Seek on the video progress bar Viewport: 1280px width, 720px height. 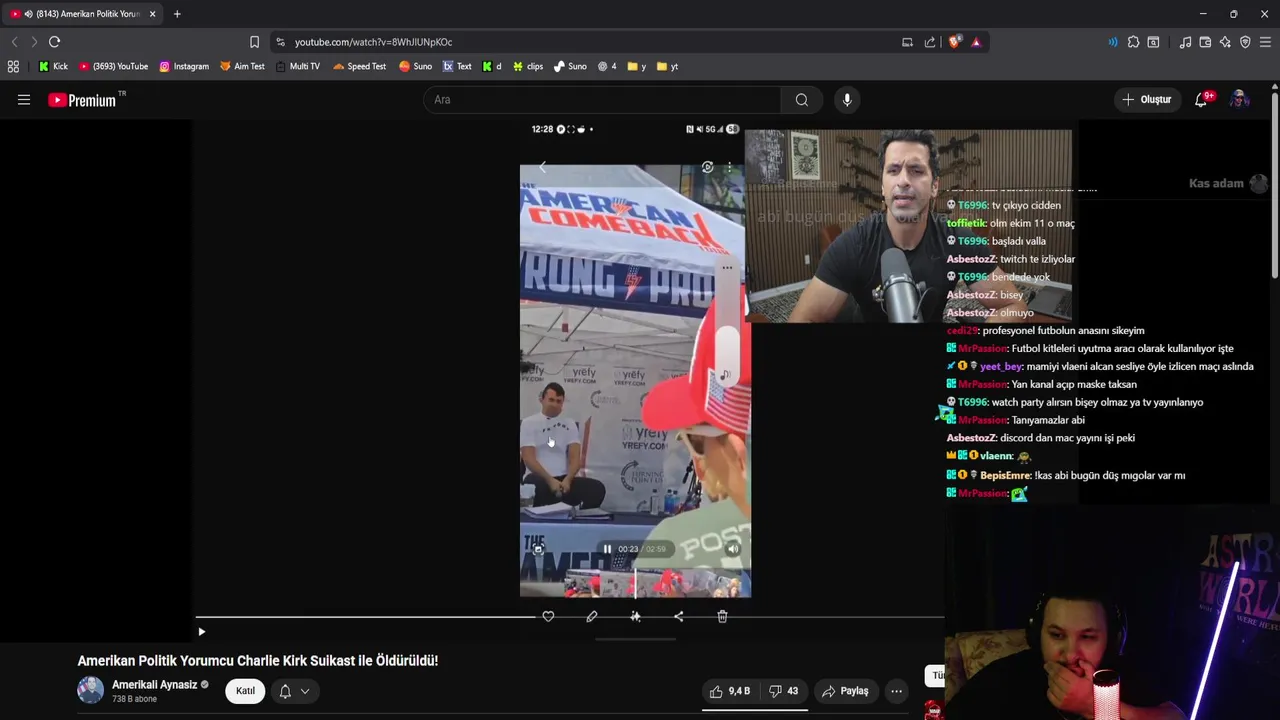(x=569, y=618)
